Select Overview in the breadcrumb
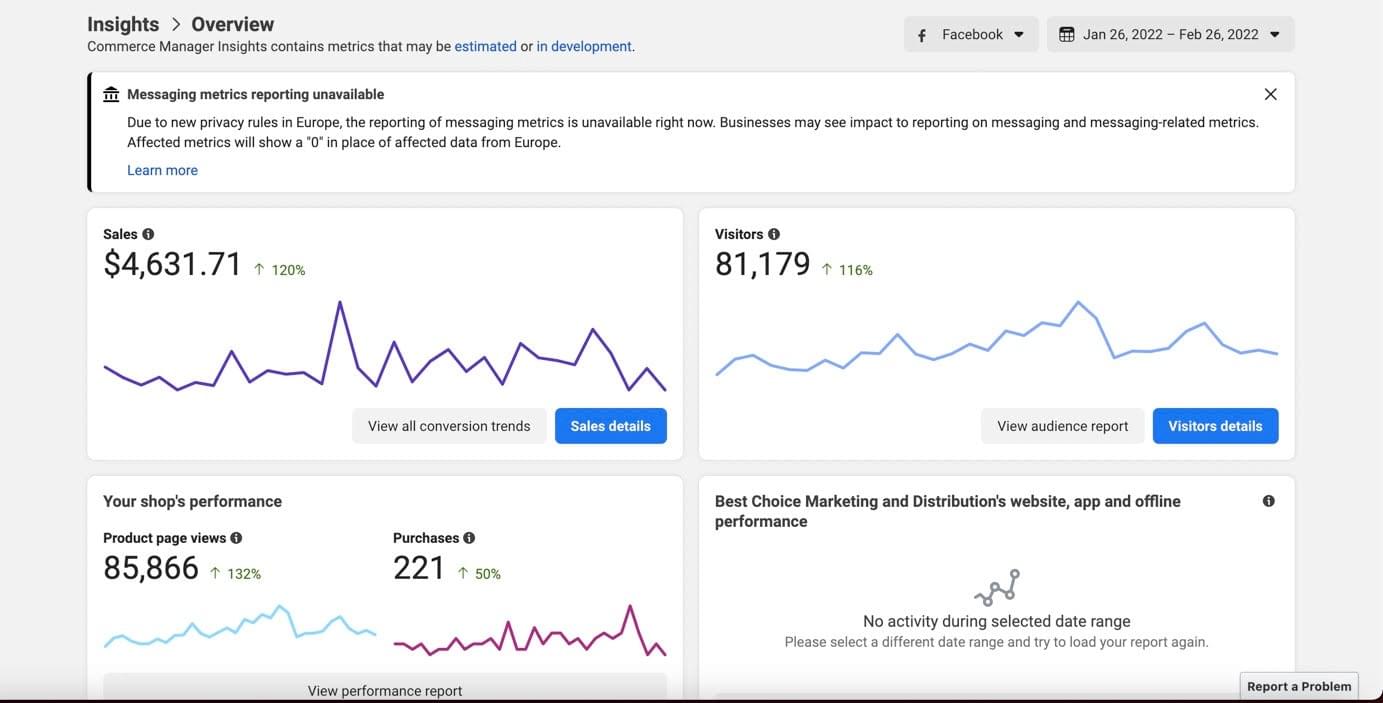Viewport: 1383px width, 703px height. coord(232,24)
